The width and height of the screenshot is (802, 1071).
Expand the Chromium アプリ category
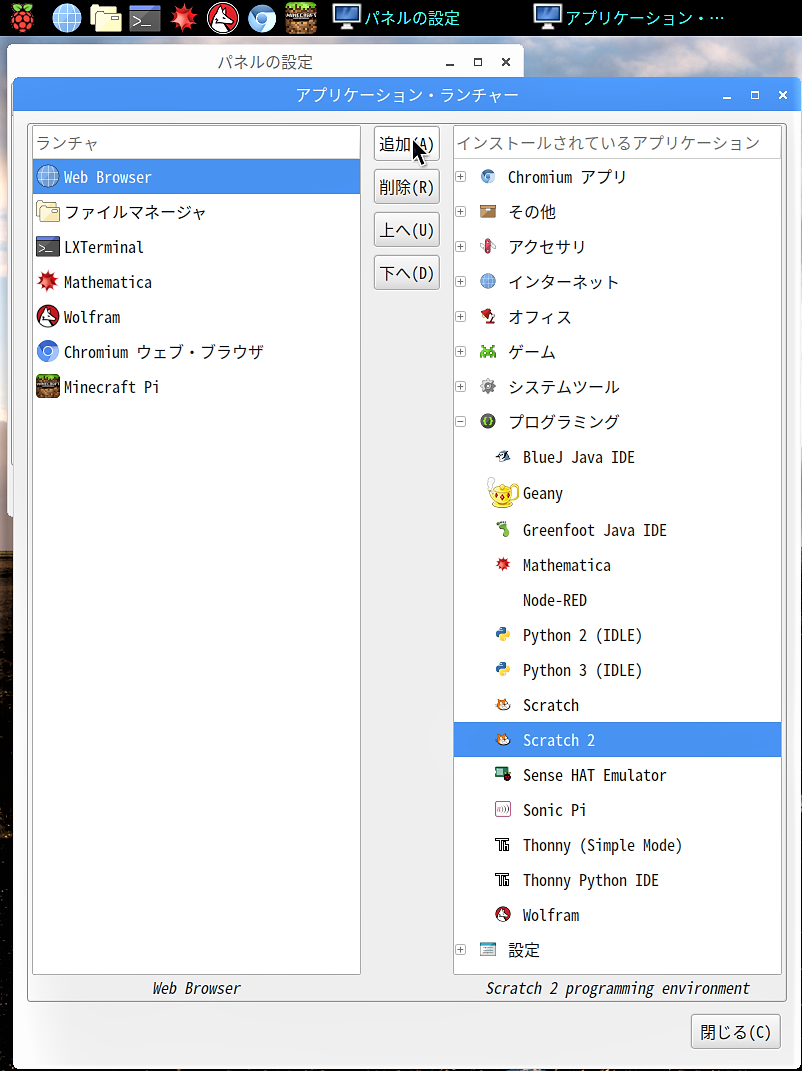460,177
